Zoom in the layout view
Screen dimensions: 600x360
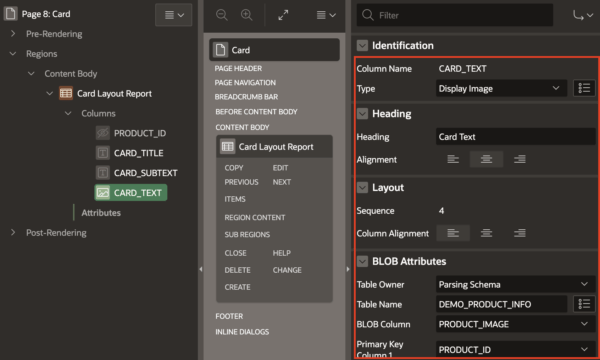point(246,15)
